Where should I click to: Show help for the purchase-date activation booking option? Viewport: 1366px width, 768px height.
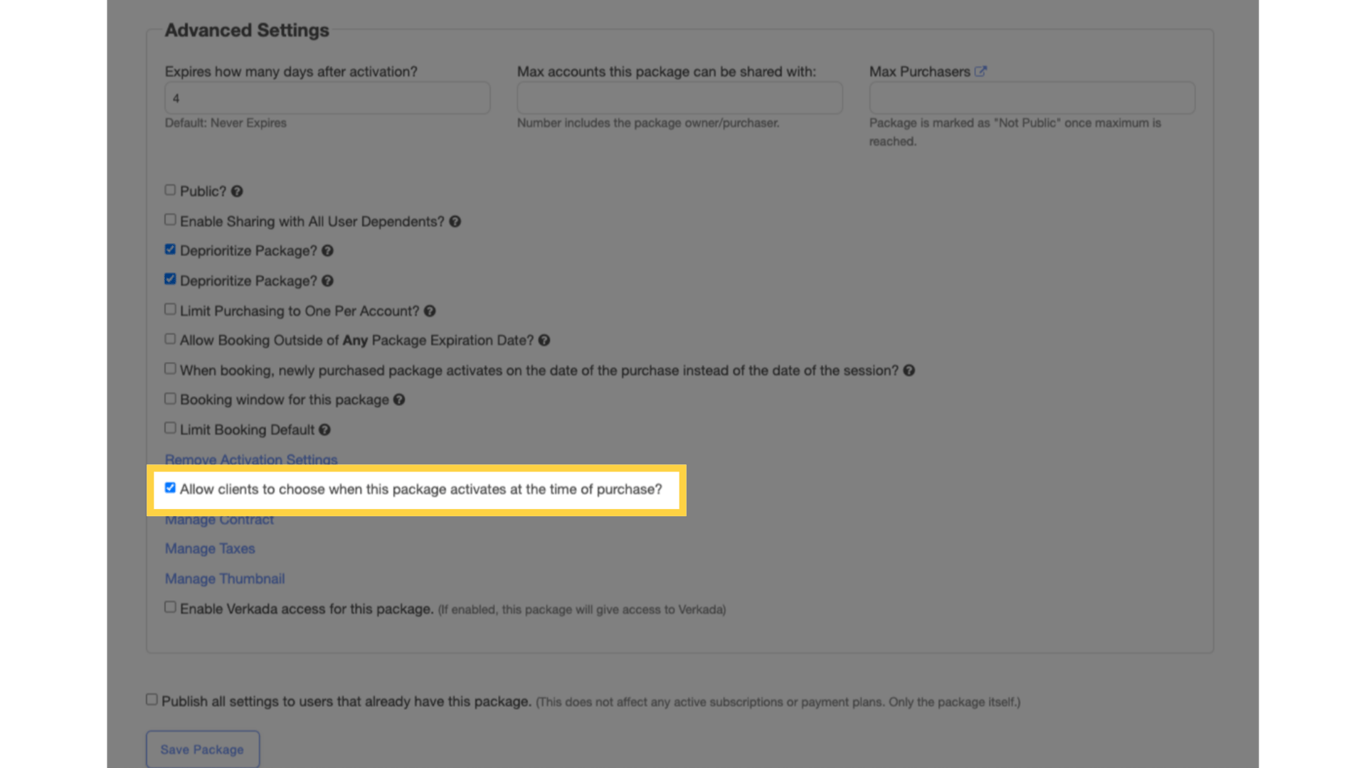coord(909,369)
